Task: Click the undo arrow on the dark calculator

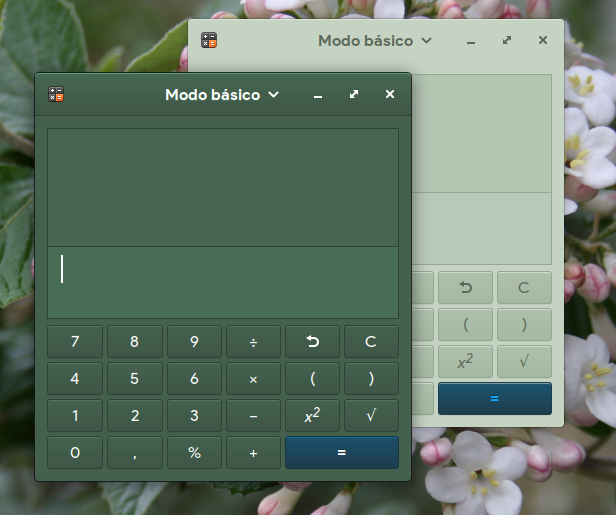Action: (x=312, y=341)
